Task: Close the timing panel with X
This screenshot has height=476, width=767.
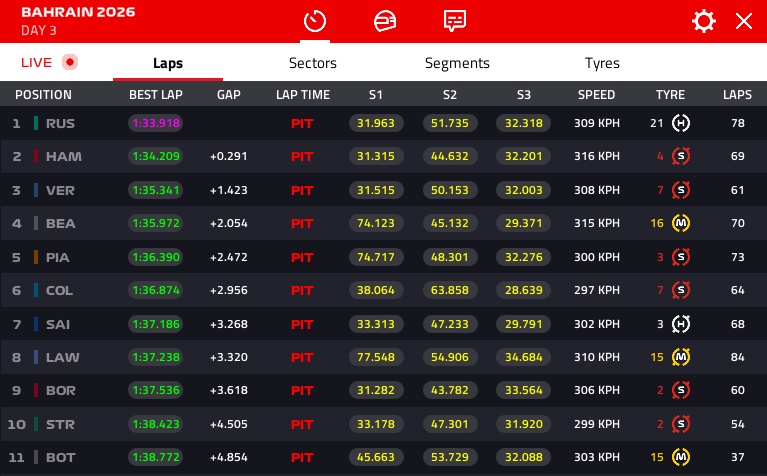Action: [744, 22]
